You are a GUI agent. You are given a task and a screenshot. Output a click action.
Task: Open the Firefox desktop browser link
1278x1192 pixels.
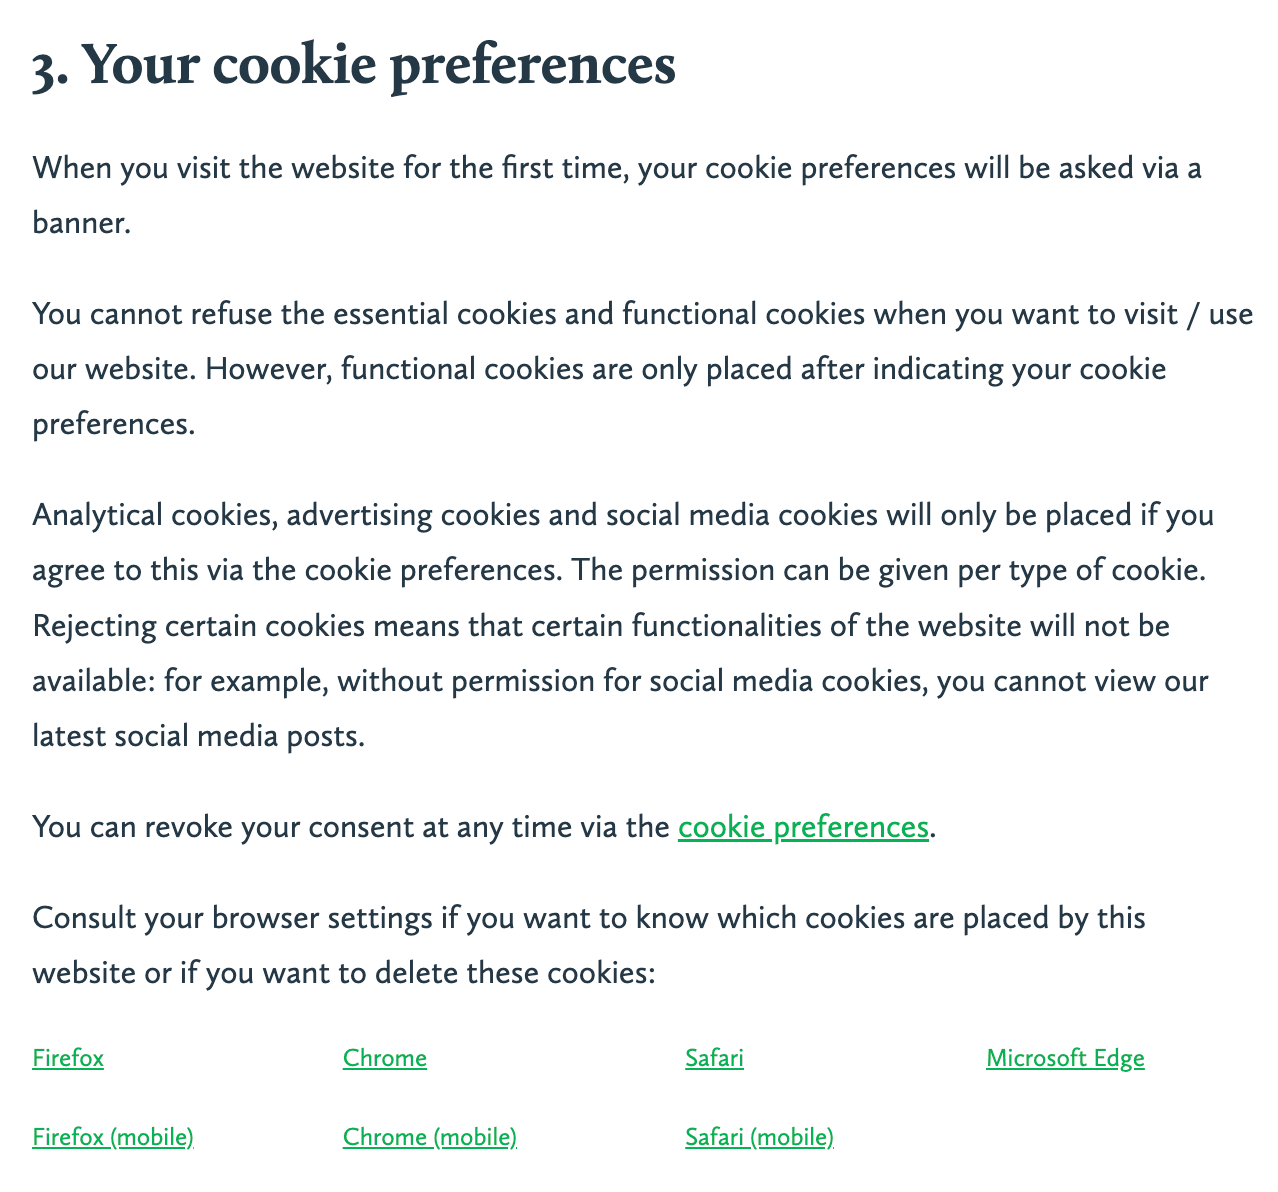68,1058
